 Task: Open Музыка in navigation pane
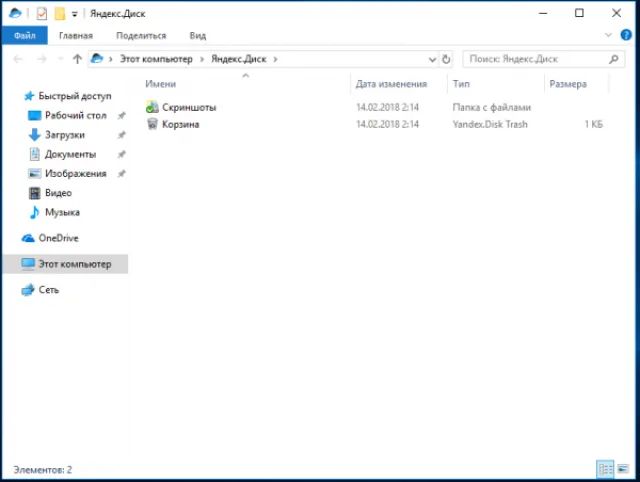(x=62, y=212)
